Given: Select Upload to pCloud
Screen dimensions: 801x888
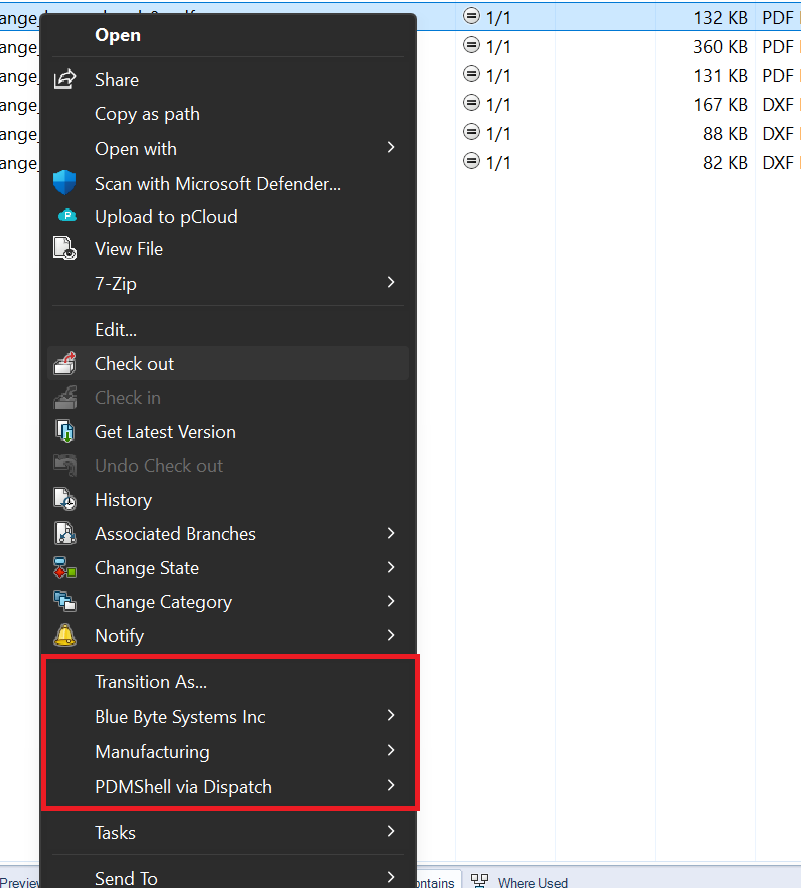Looking at the screenshot, I should [x=228, y=216].
